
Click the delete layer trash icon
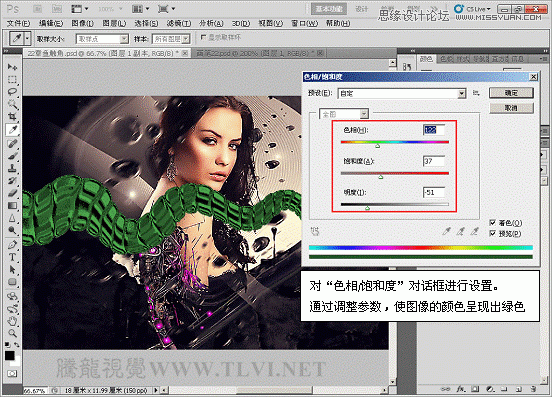click(533, 389)
